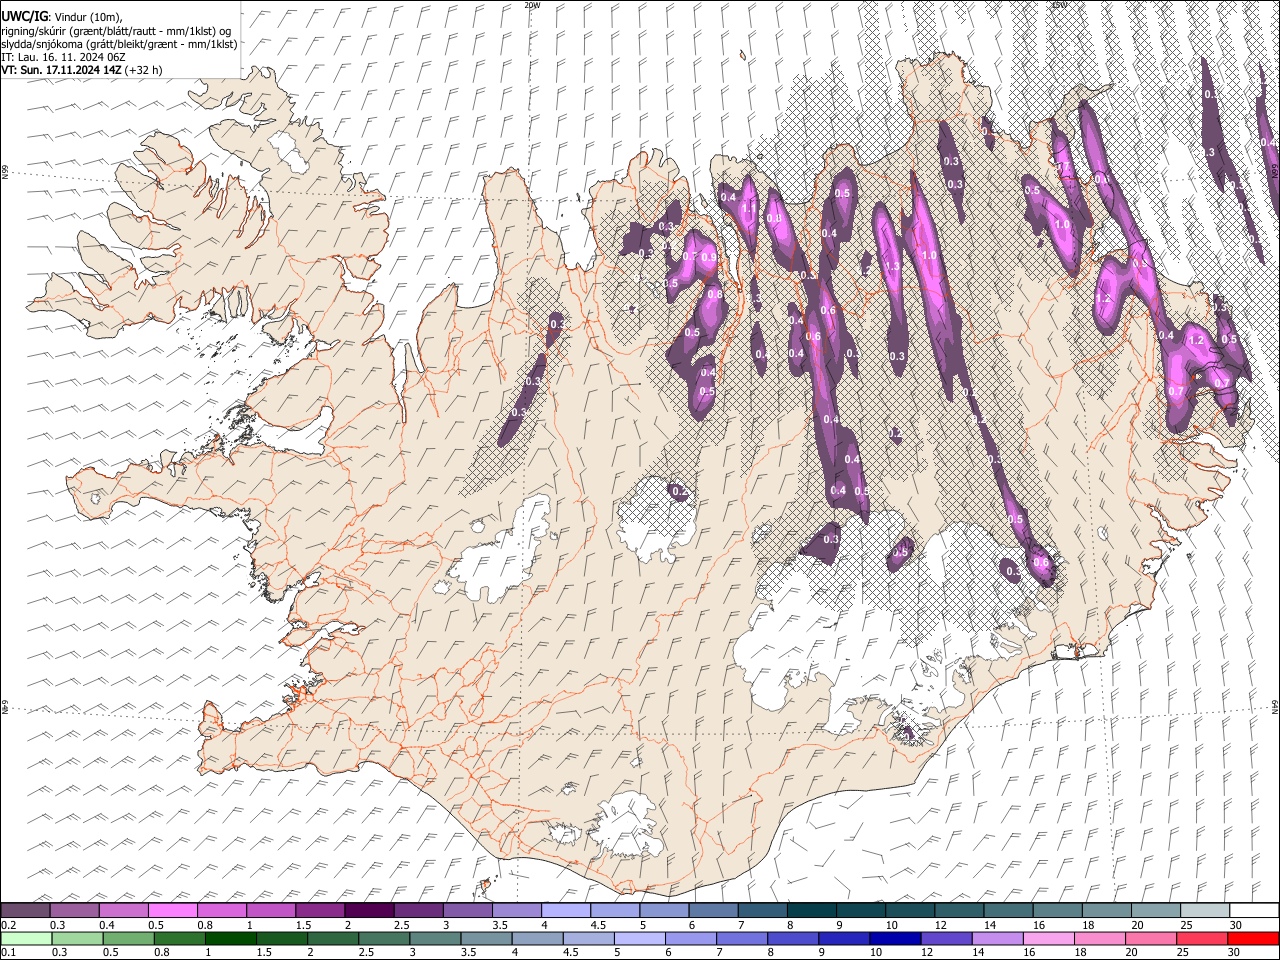
Task: Click bottom rain scale swatch between 0.1 and 0.3
Action: pos(25,938)
